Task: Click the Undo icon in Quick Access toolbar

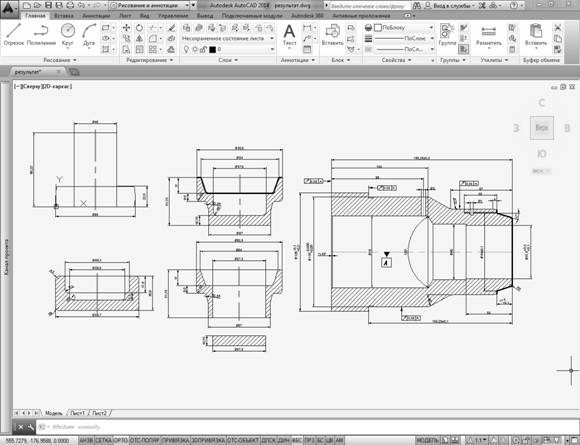Action: (x=81, y=6)
